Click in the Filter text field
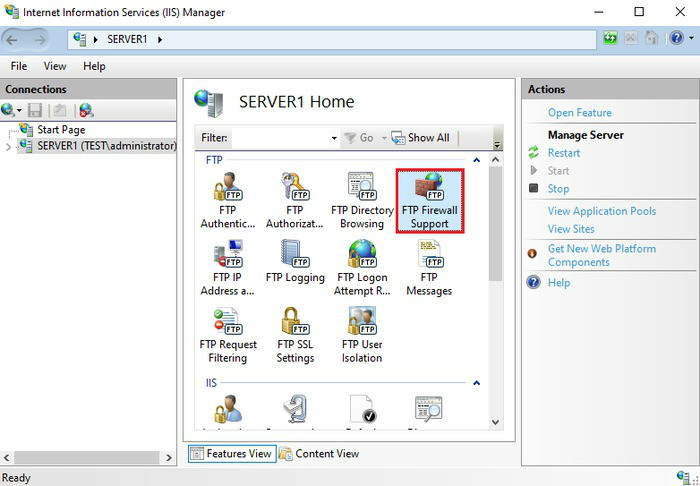Viewport: 700px width, 486px height. click(x=280, y=138)
